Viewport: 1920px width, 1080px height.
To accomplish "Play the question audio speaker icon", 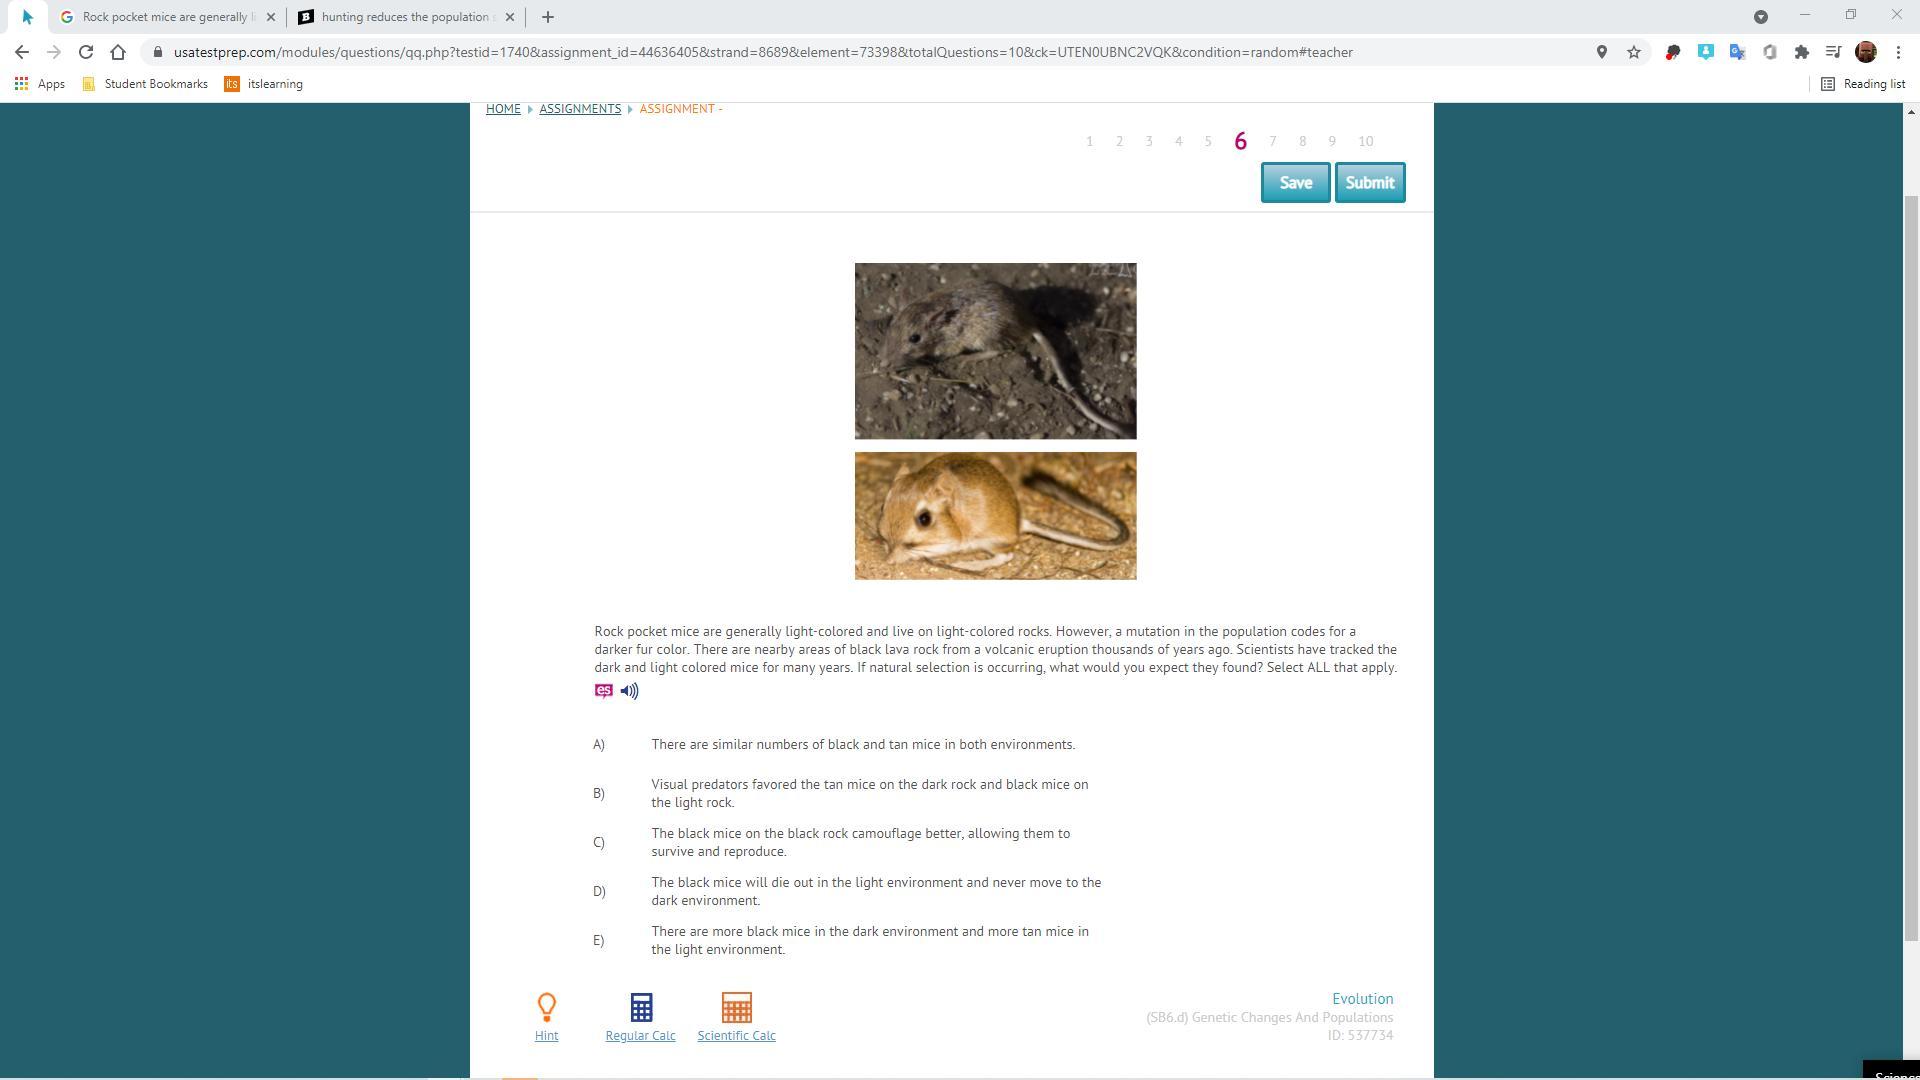I will 629,691.
